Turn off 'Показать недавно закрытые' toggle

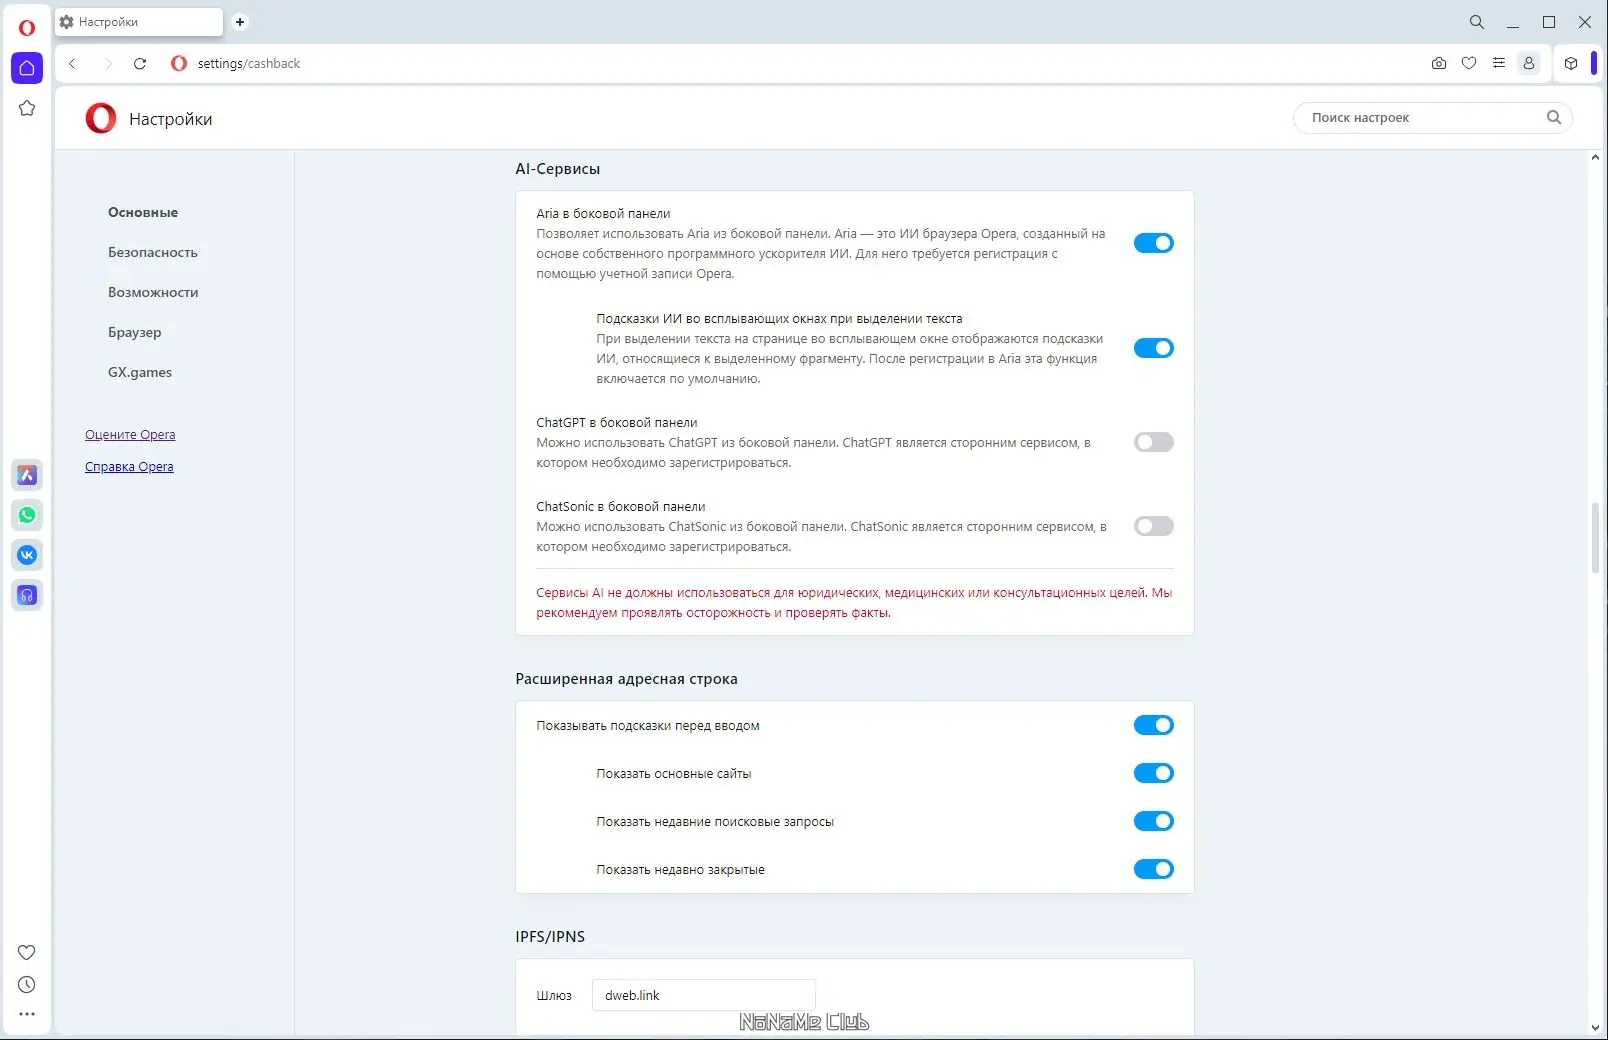(x=1153, y=869)
